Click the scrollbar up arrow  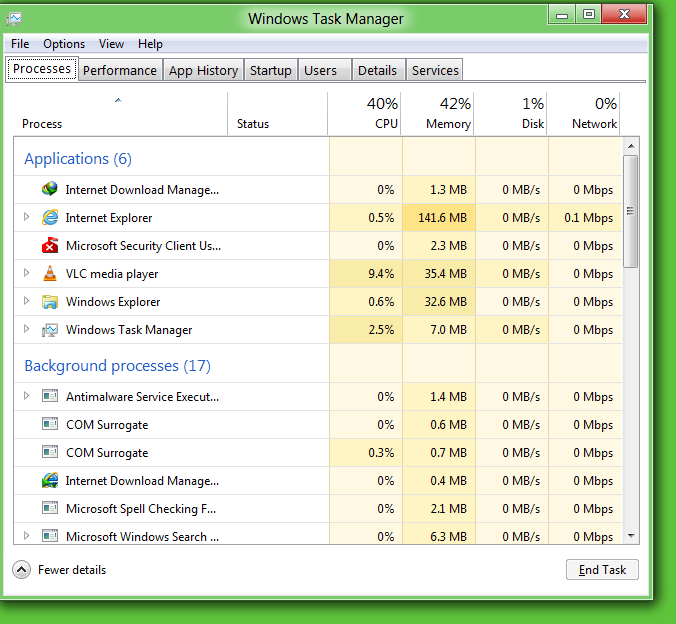tap(631, 146)
